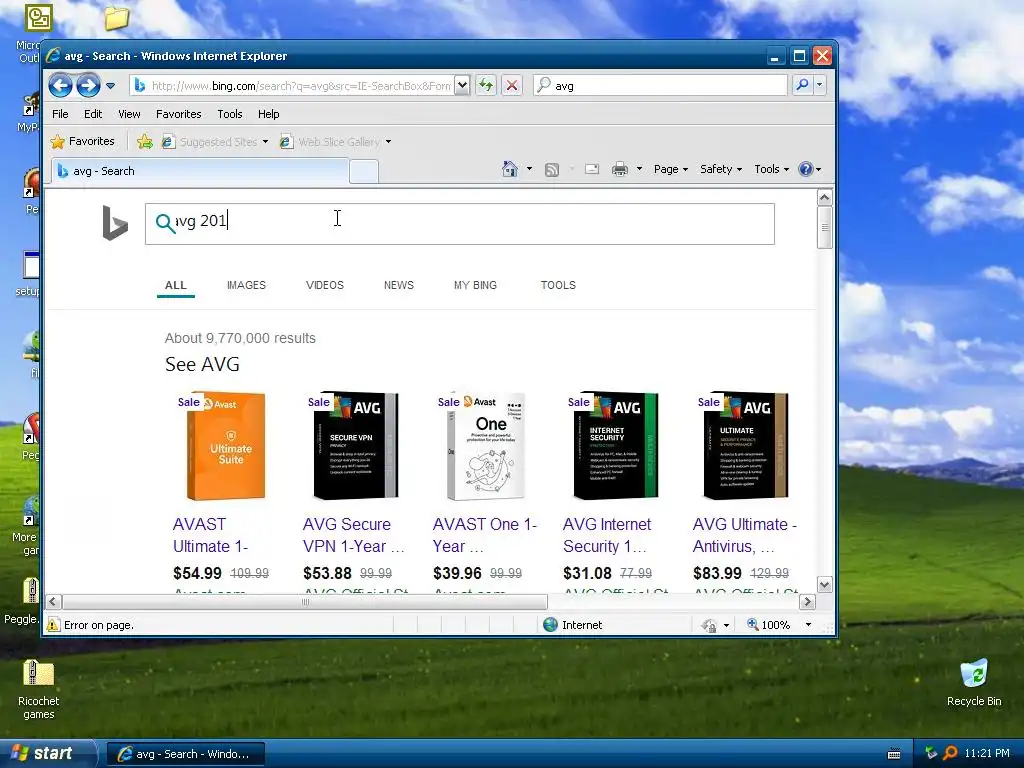Click the horizontal scrollbar right arrow
This screenshot has width=1024, height=768.
coord(807,601)
